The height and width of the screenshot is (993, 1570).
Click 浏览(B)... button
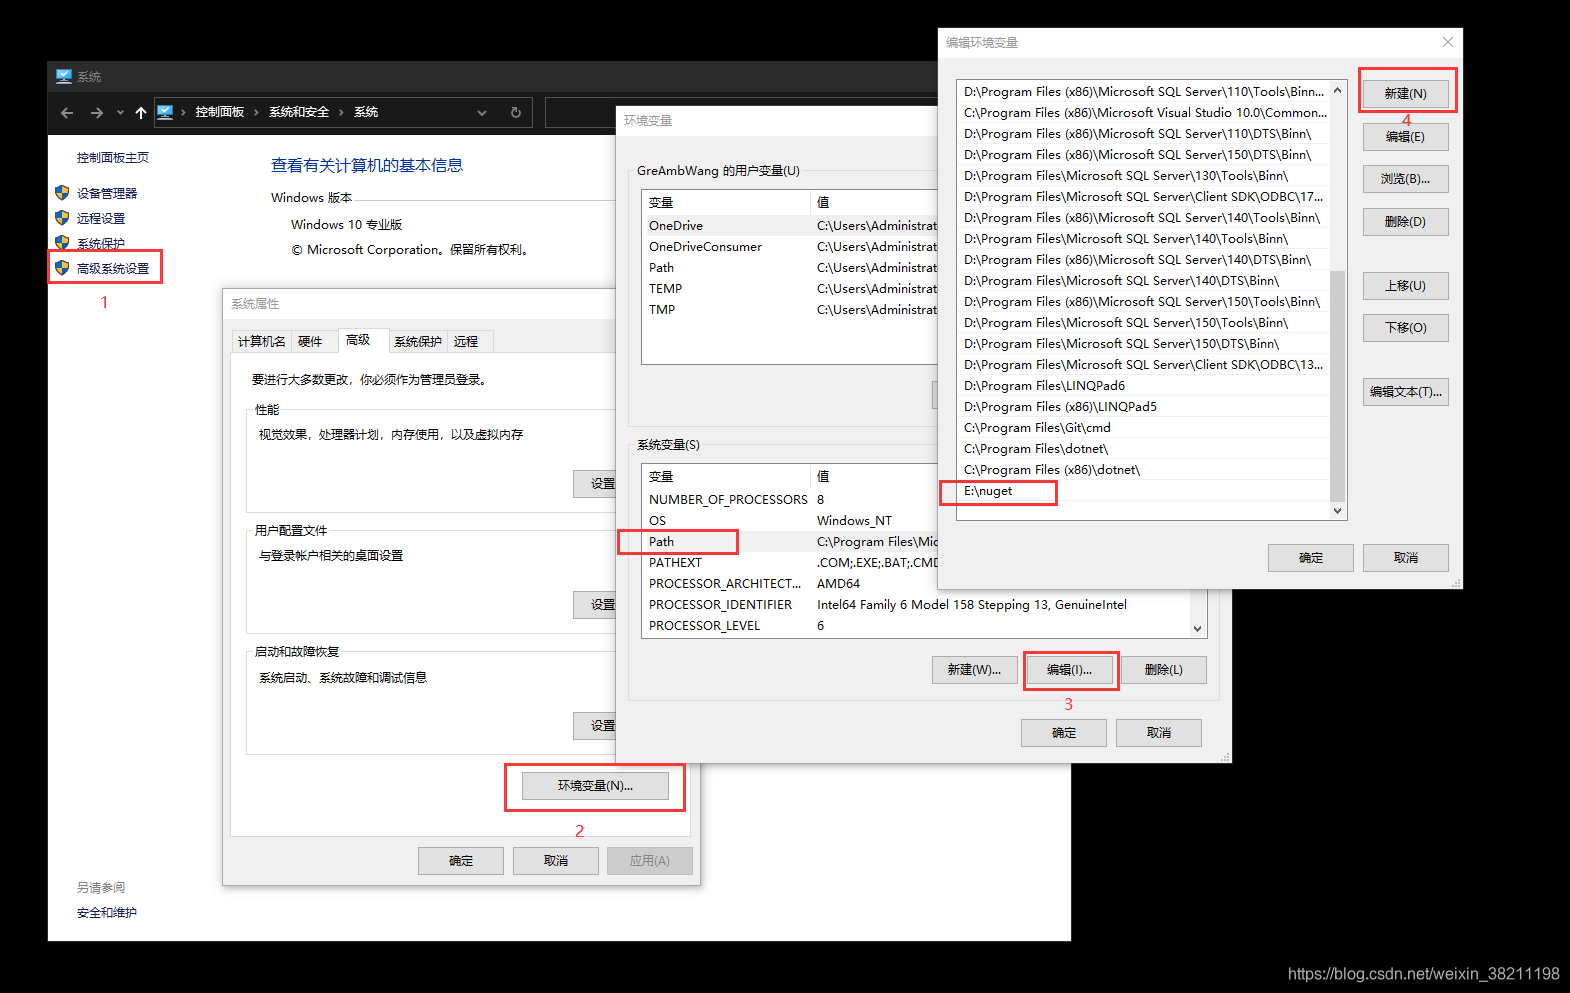point(1406,179)
